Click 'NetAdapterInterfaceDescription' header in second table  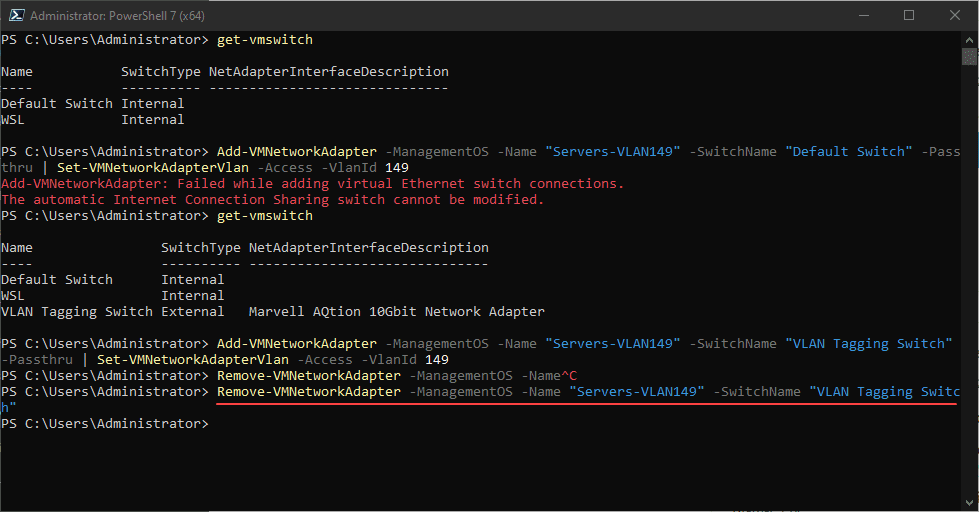click(368, 248)
